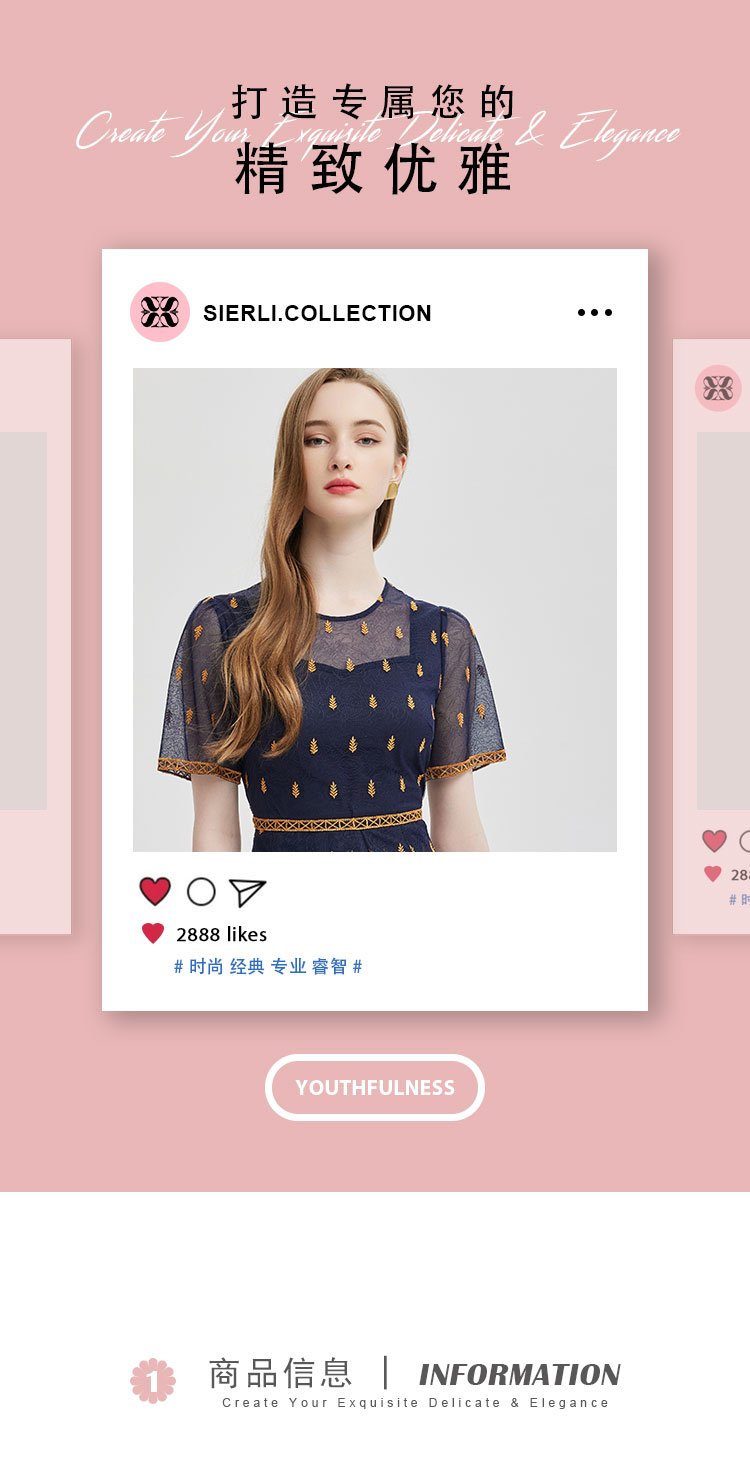Like the post with the large heart icon

click(155, 891)
